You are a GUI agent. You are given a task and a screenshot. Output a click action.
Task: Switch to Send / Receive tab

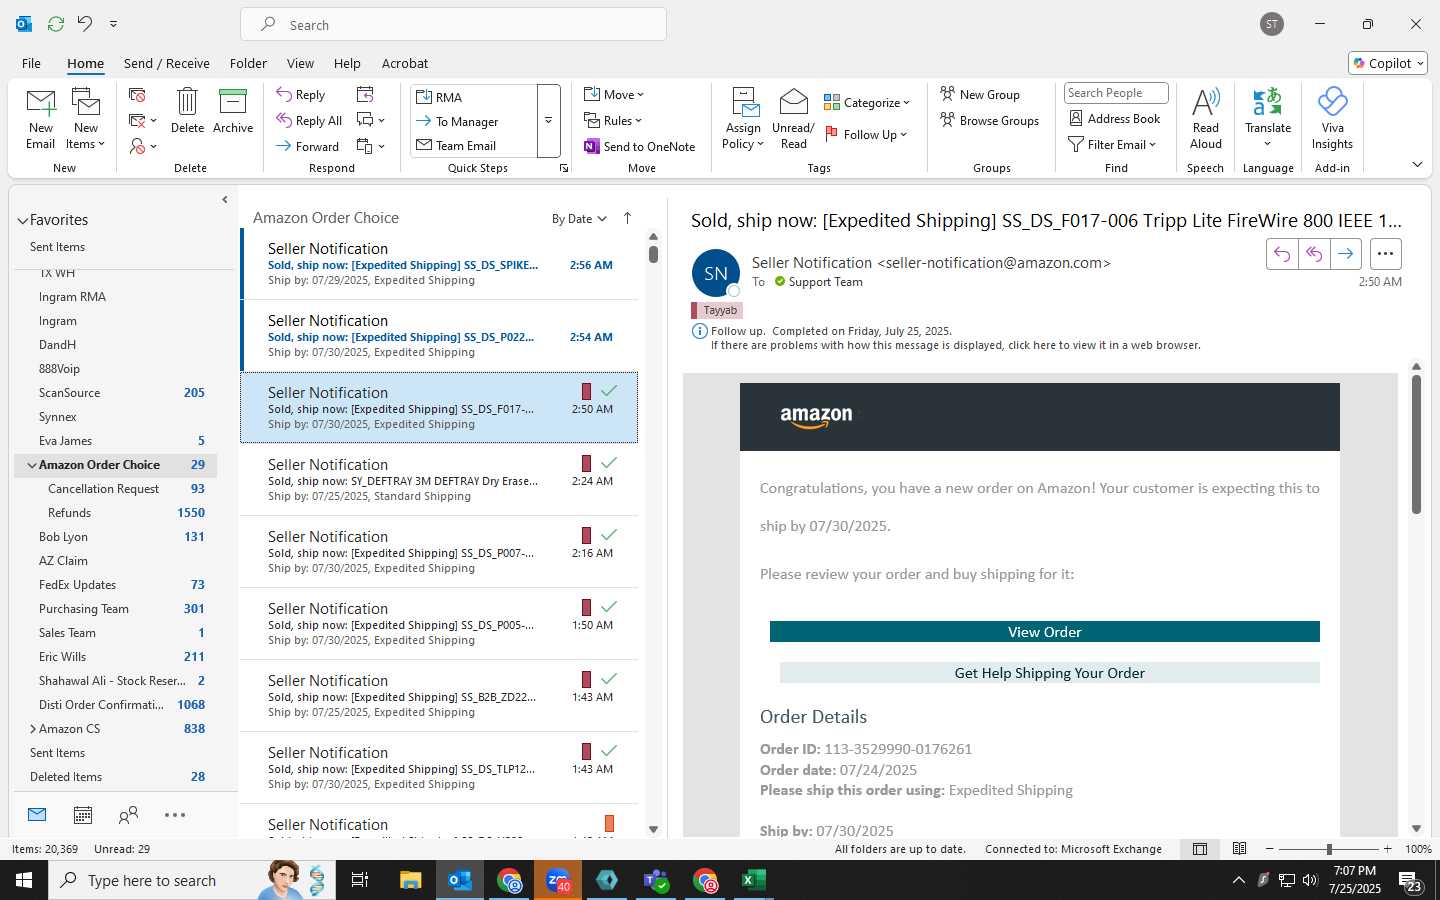coord(167,63)
